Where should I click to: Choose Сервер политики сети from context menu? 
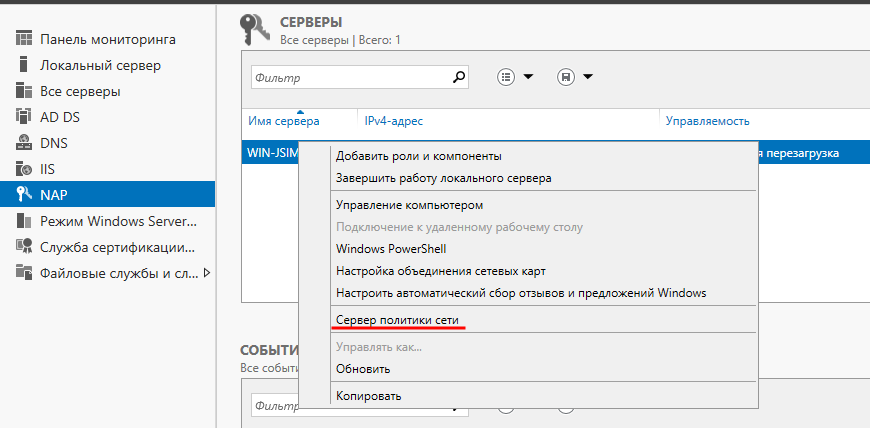[x=400, y=320]
